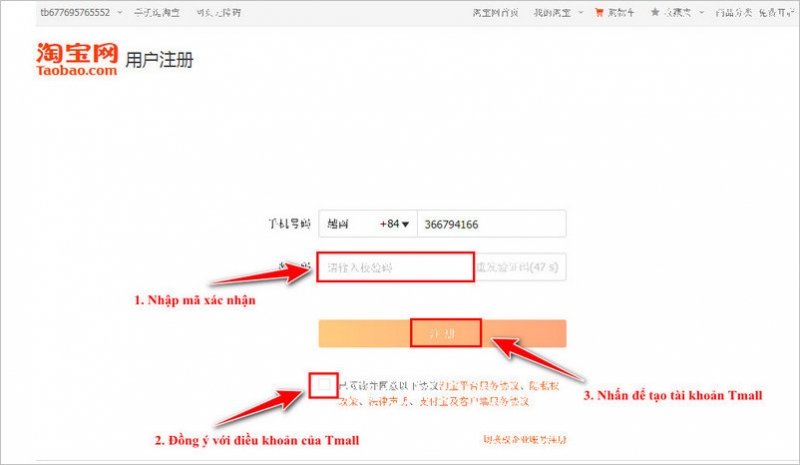Viewport: 800px width, 465px height.
Task: Open the third top-bar link on the left
Action: (218, 12)
